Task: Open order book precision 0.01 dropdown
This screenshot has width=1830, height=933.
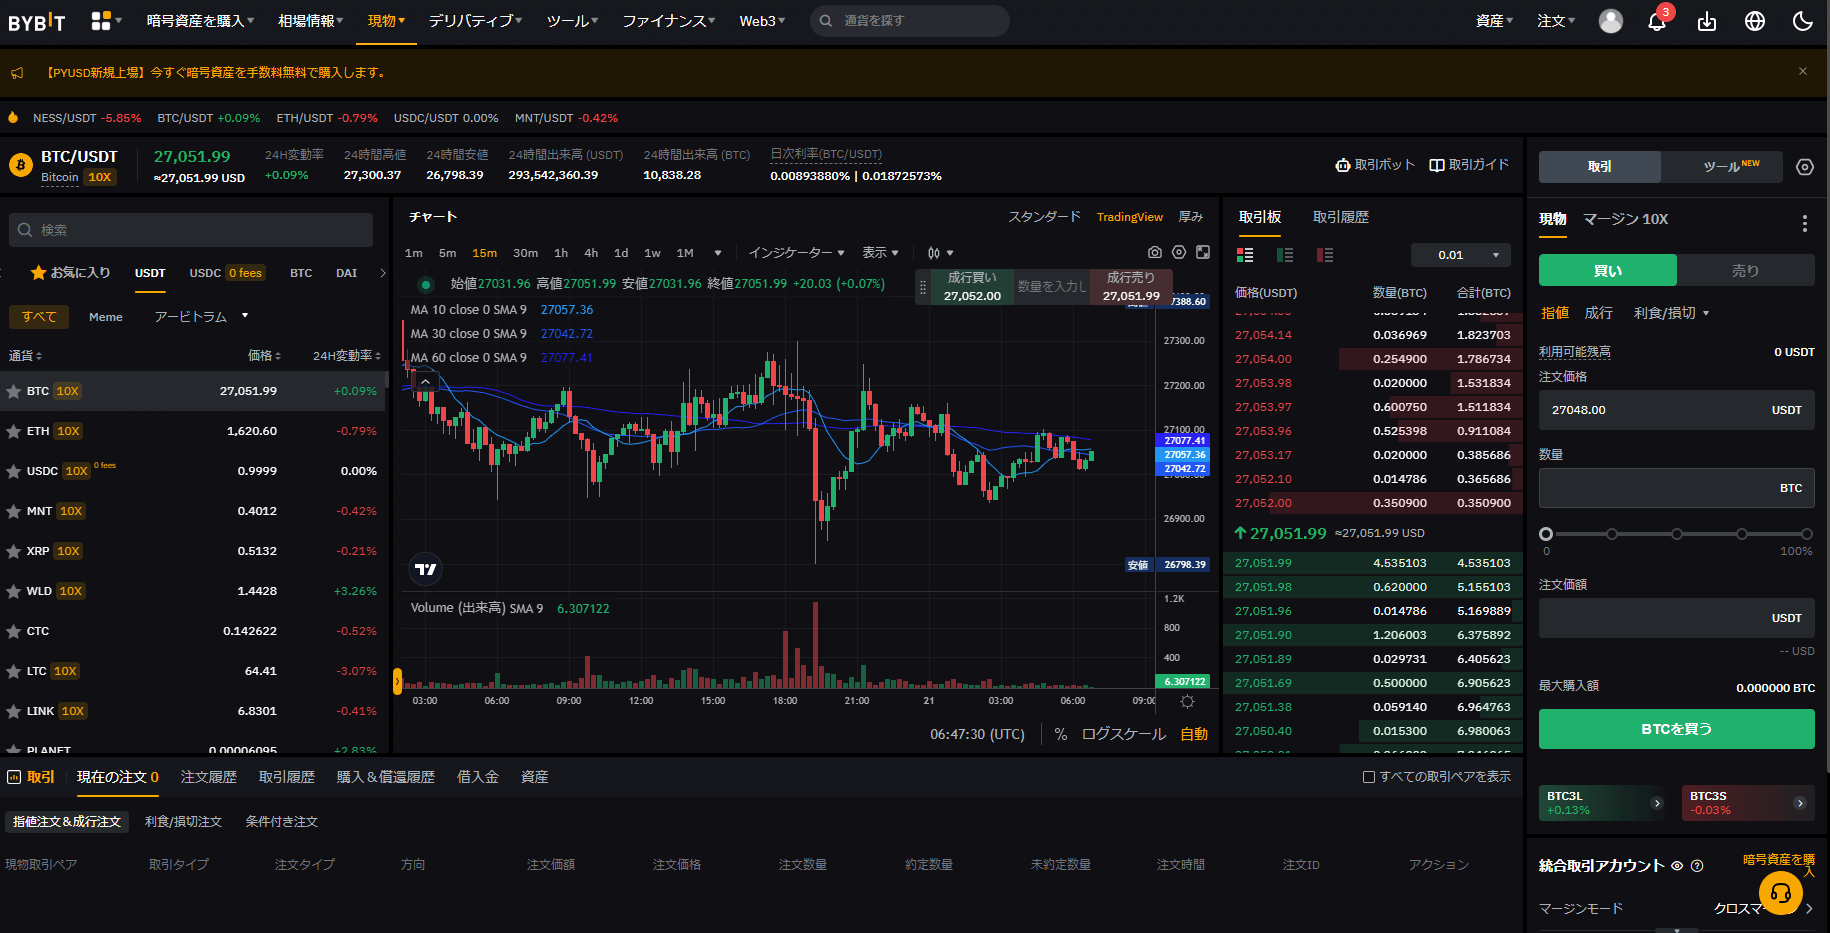Action: pyautogui.click(x=1461, y=255)
